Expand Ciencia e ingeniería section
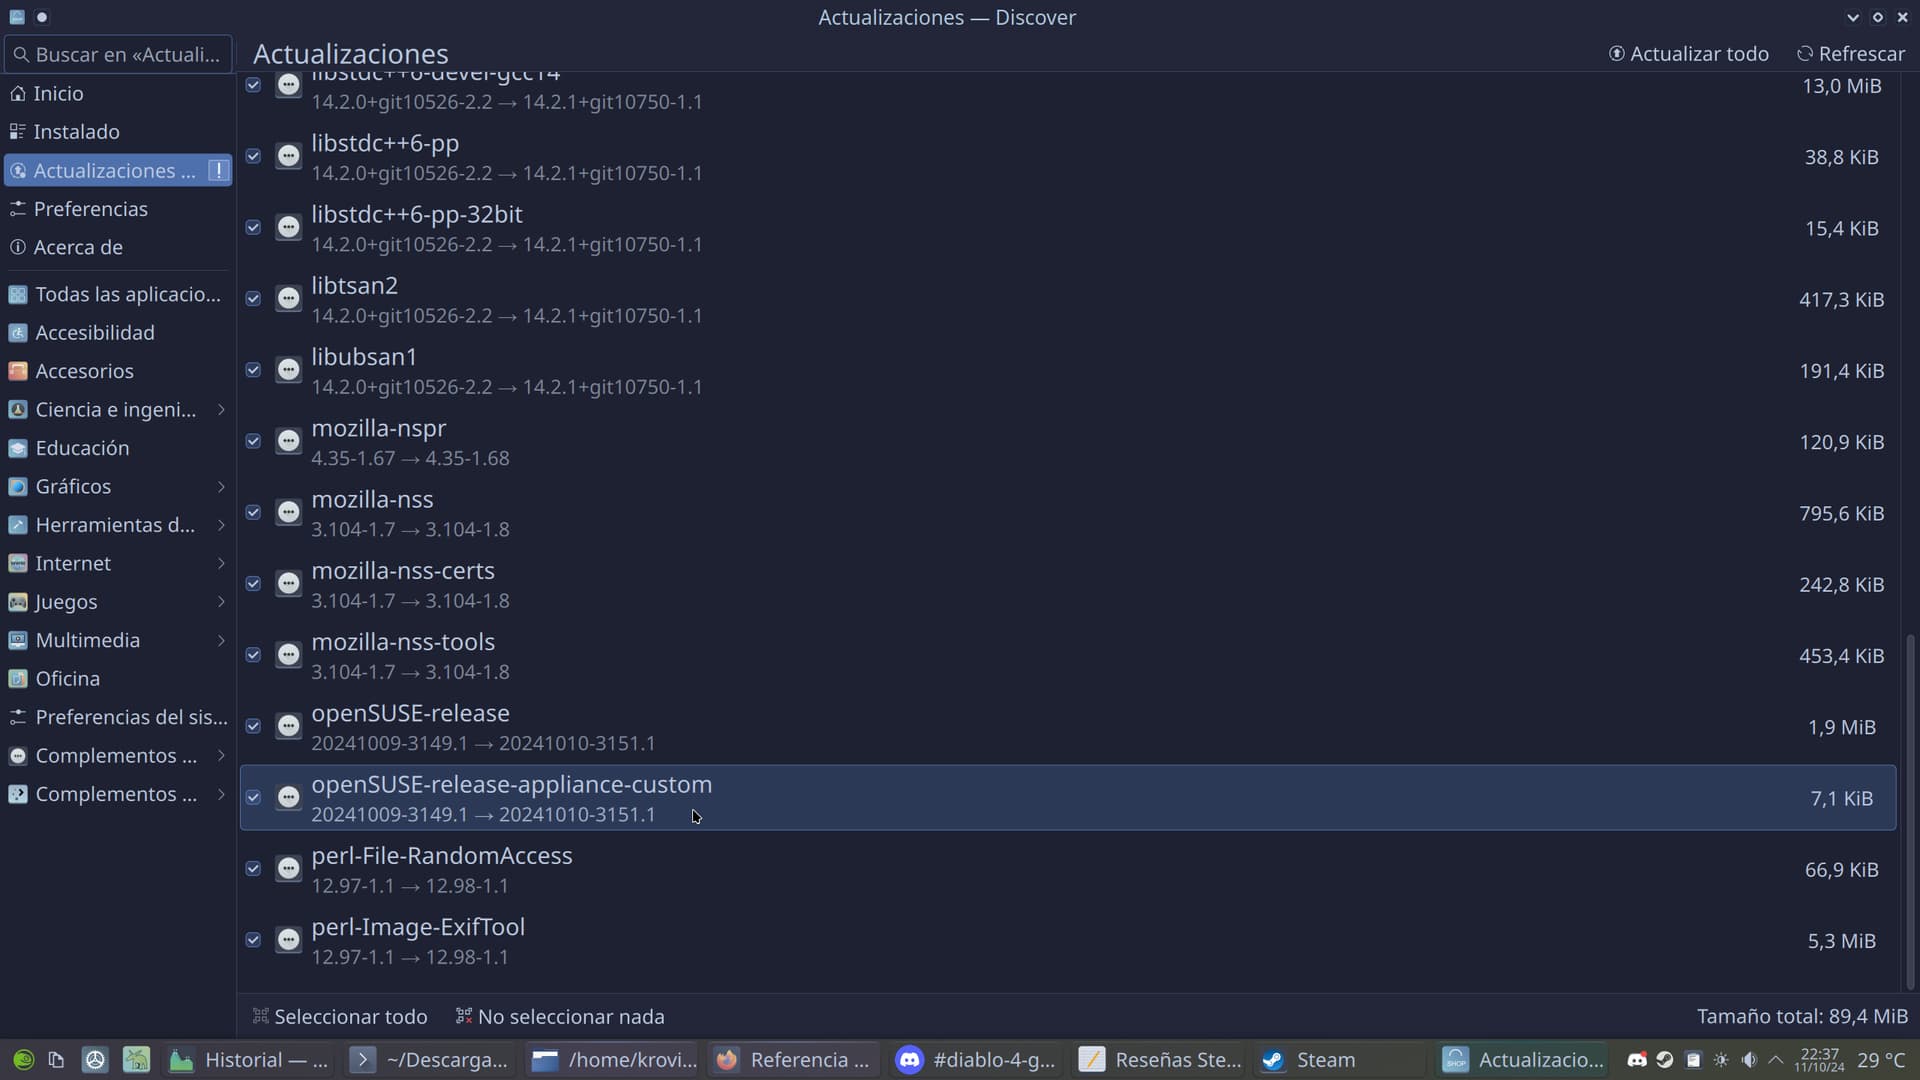Screen dimensions: 1920x1080 coord(220,409)
